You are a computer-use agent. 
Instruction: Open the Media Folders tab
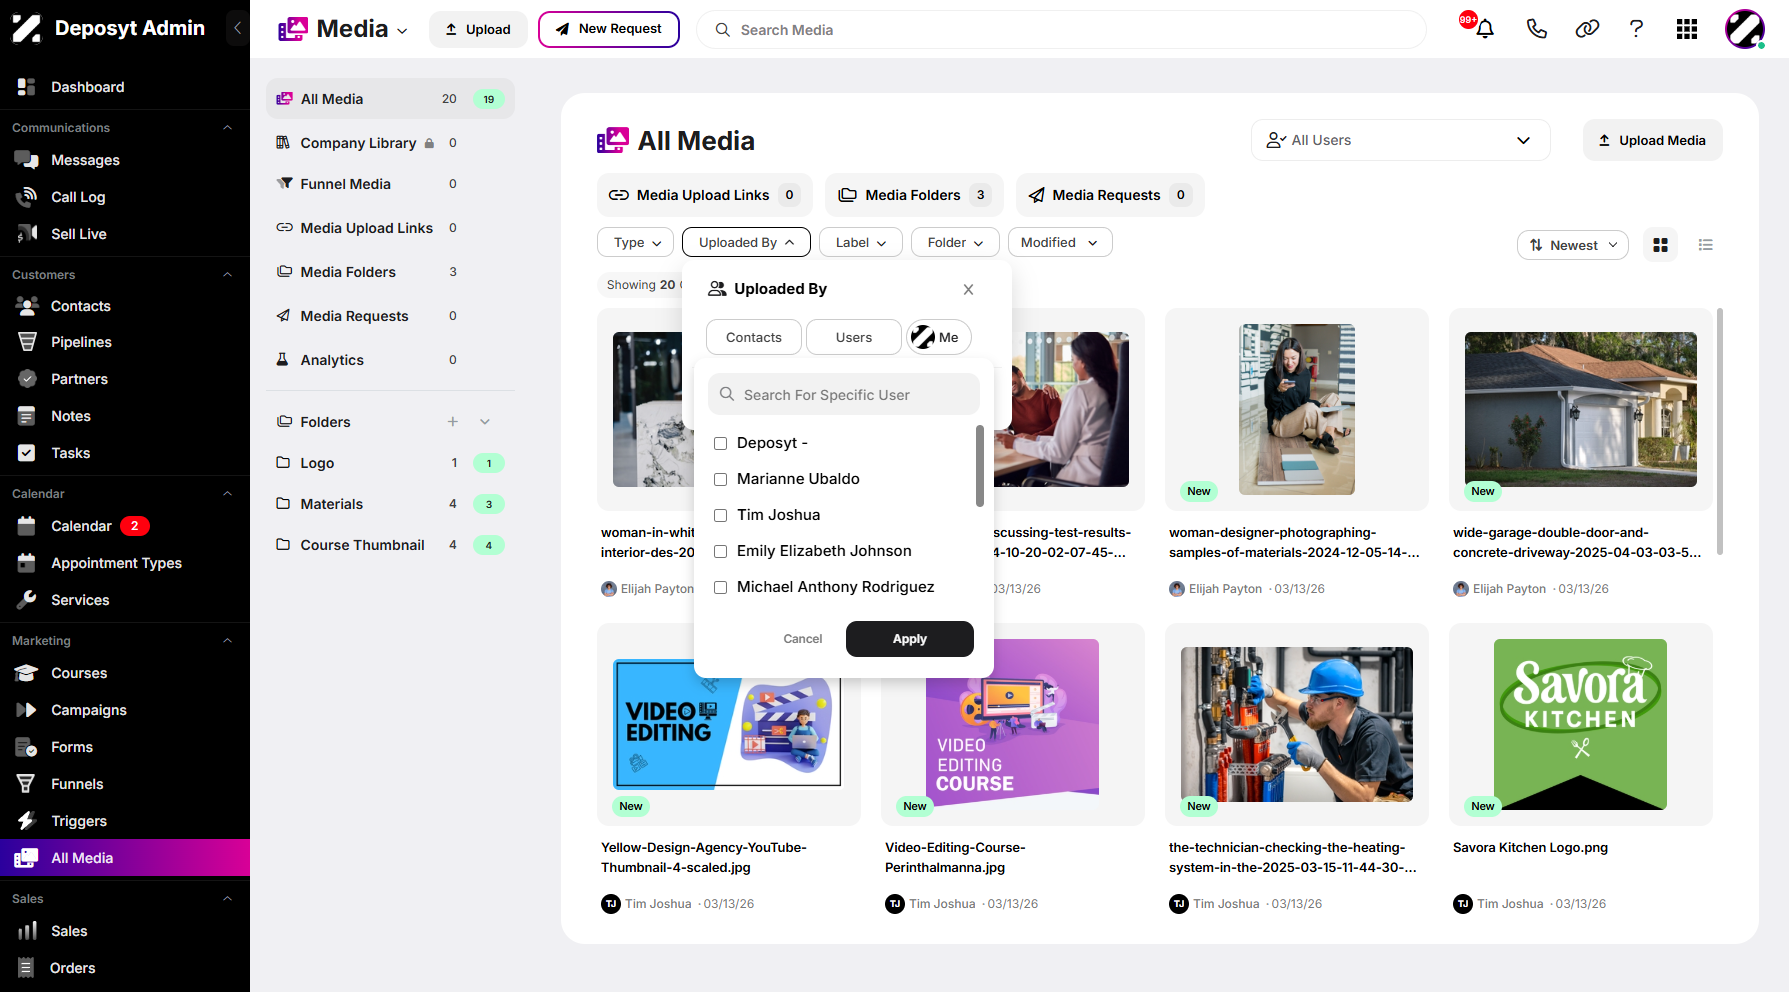[x=915, y=195]
